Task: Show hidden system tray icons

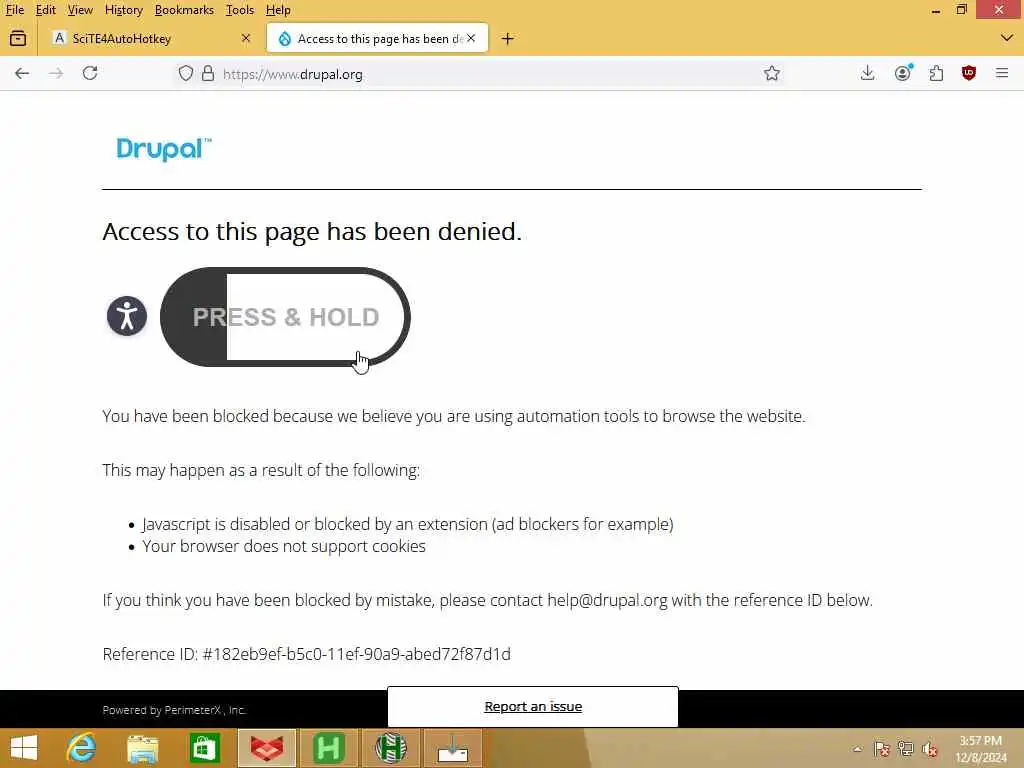Action: tap(857, 749)
